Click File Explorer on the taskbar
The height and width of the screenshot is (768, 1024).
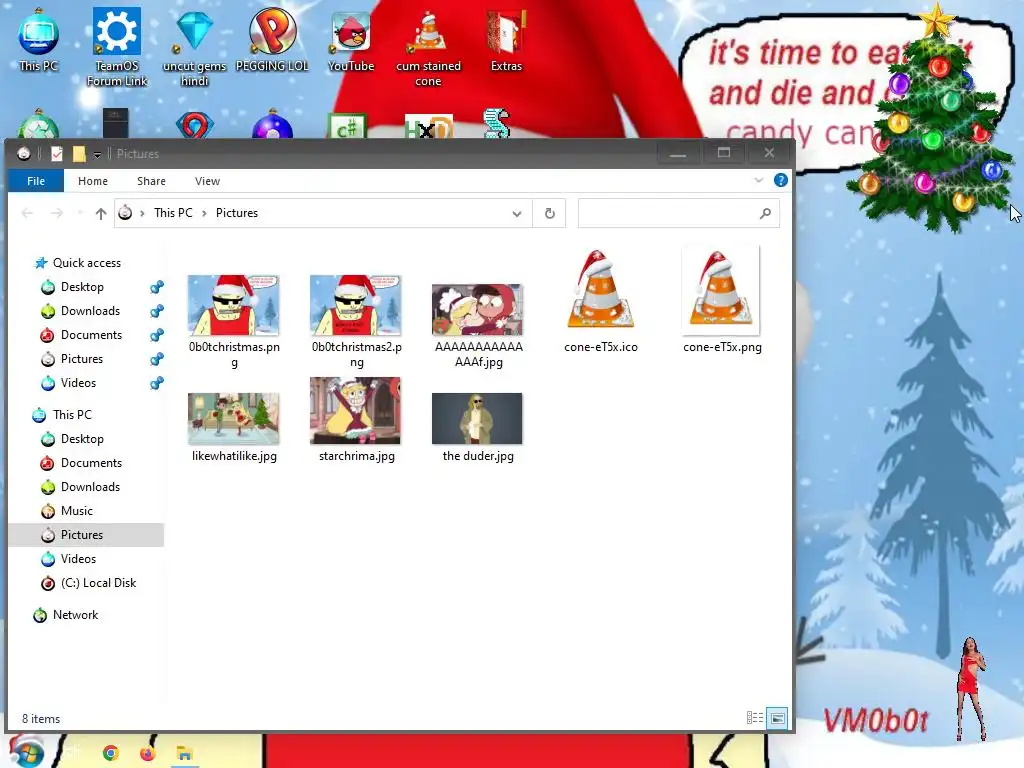pos(185,754)
